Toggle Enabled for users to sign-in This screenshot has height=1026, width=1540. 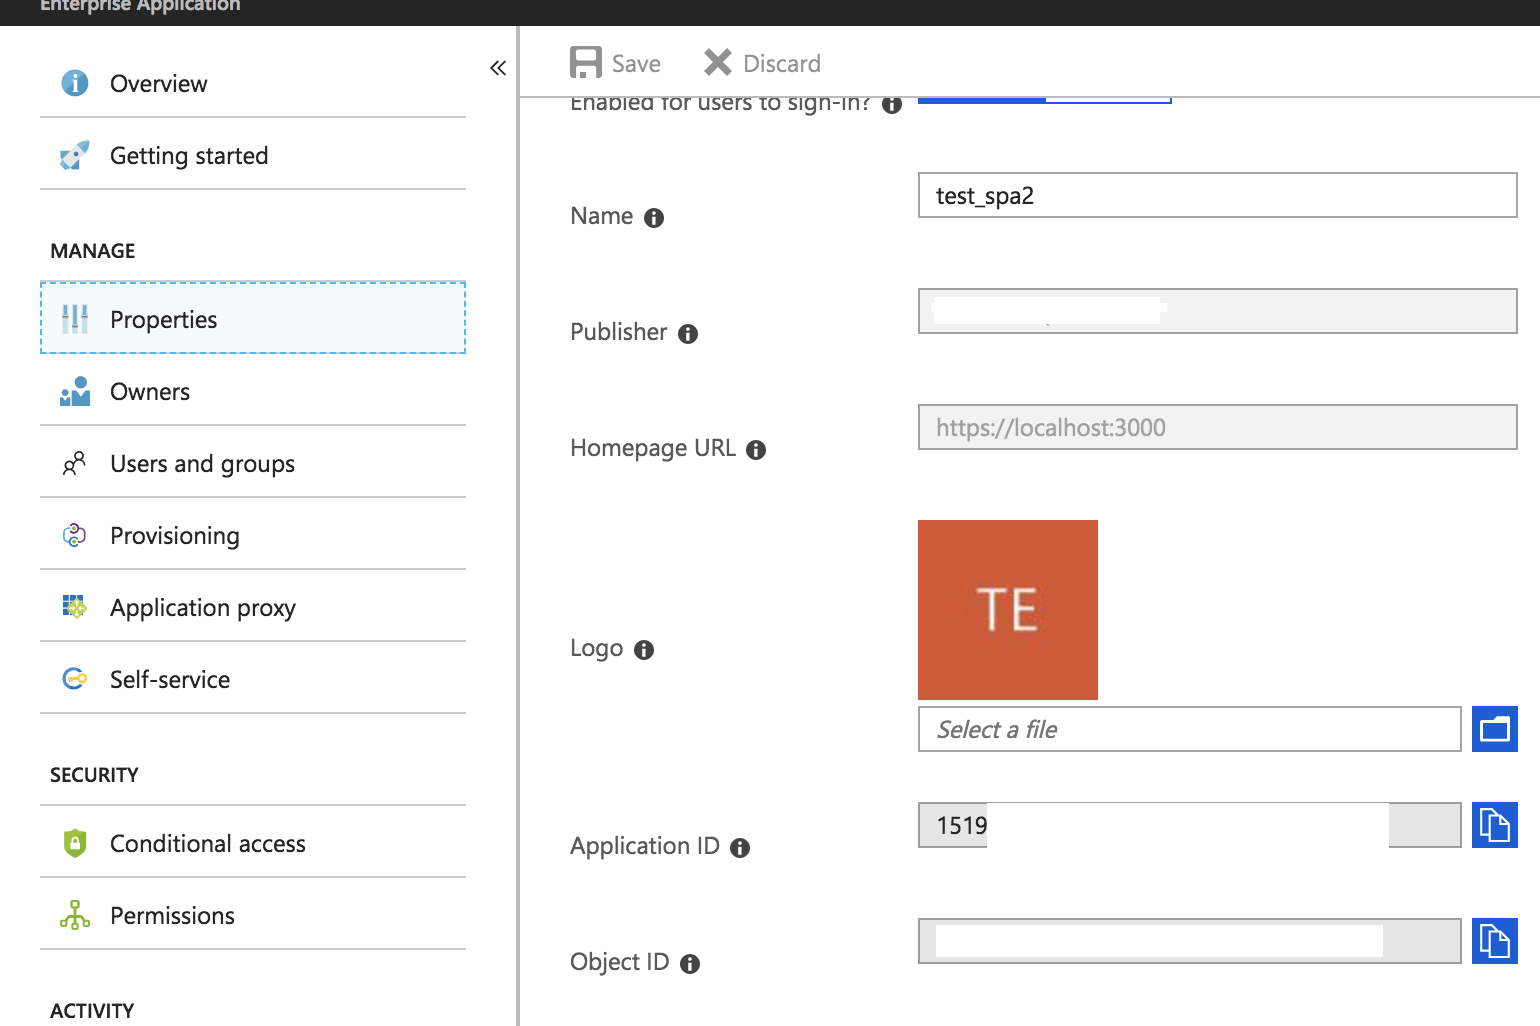pyautogui.click(x=1044, y=100)
